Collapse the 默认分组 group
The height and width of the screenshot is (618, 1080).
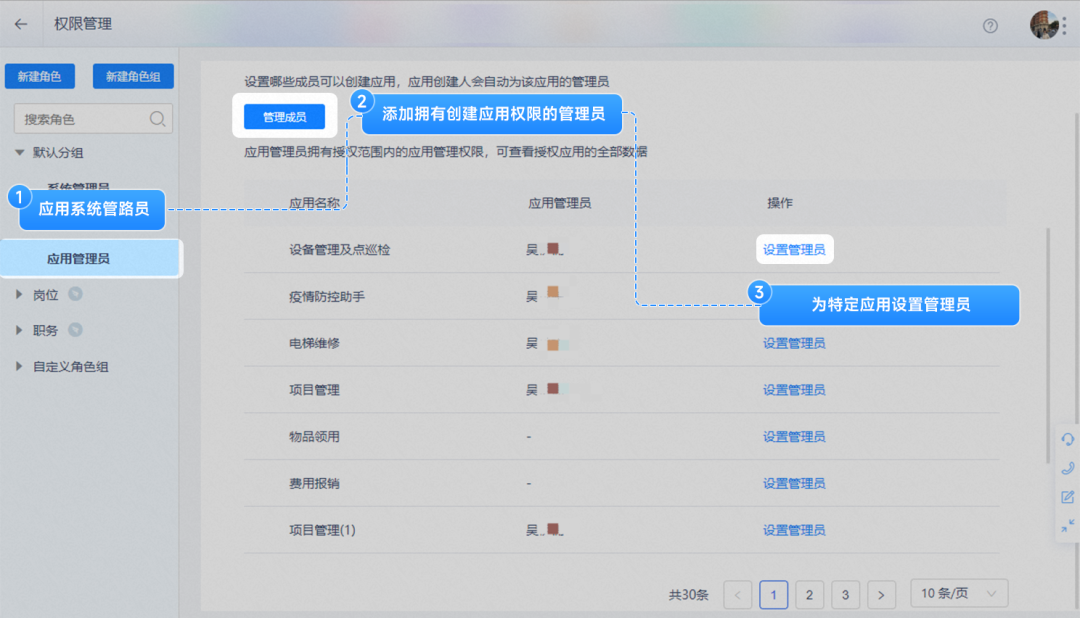pyautogui.click(x=21, y=153)
